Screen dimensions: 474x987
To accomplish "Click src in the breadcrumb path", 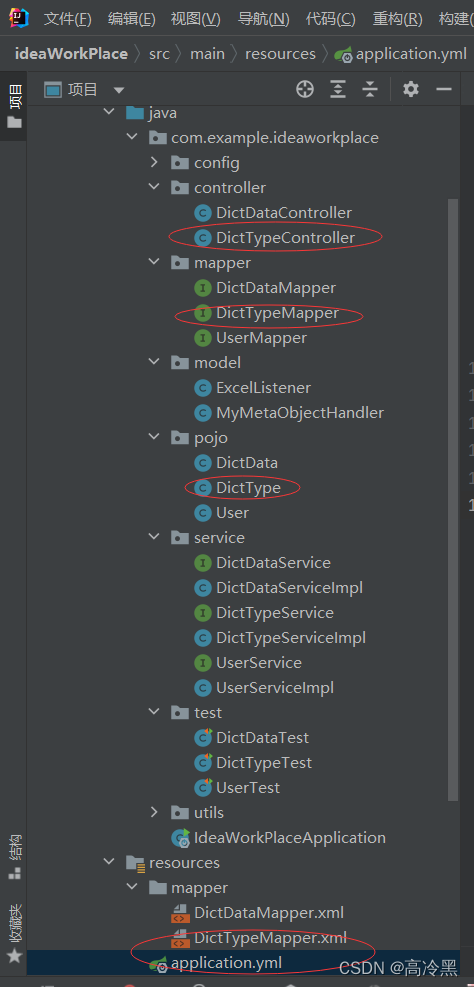I will coord(159,54).
